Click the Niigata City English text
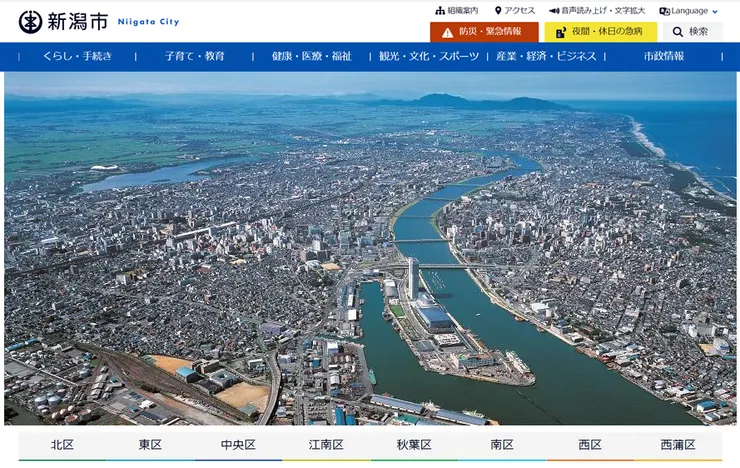740x468 pixels. (x=148, y=22)
